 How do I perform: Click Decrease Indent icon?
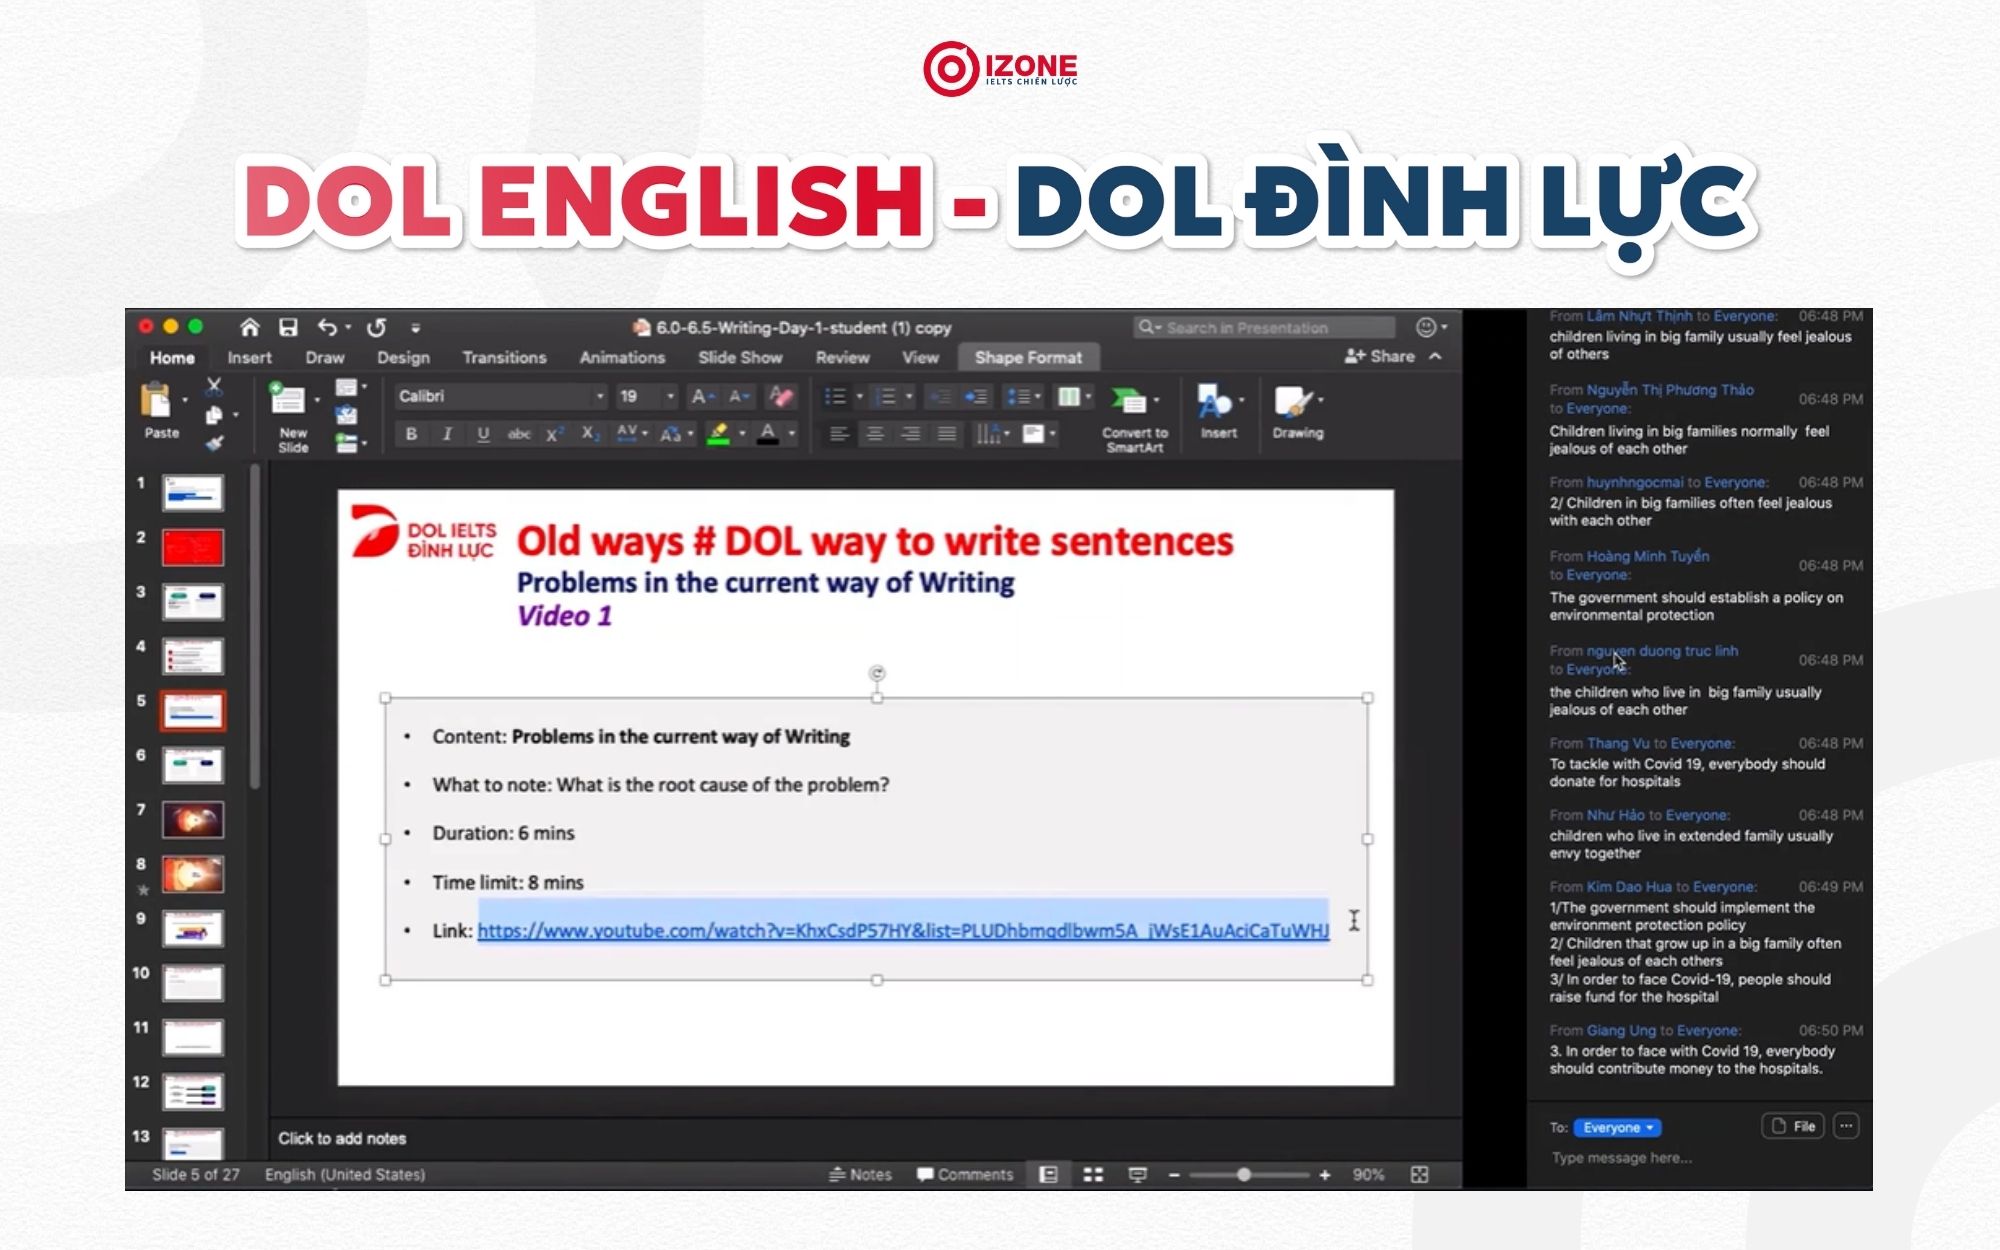[940, 397]
